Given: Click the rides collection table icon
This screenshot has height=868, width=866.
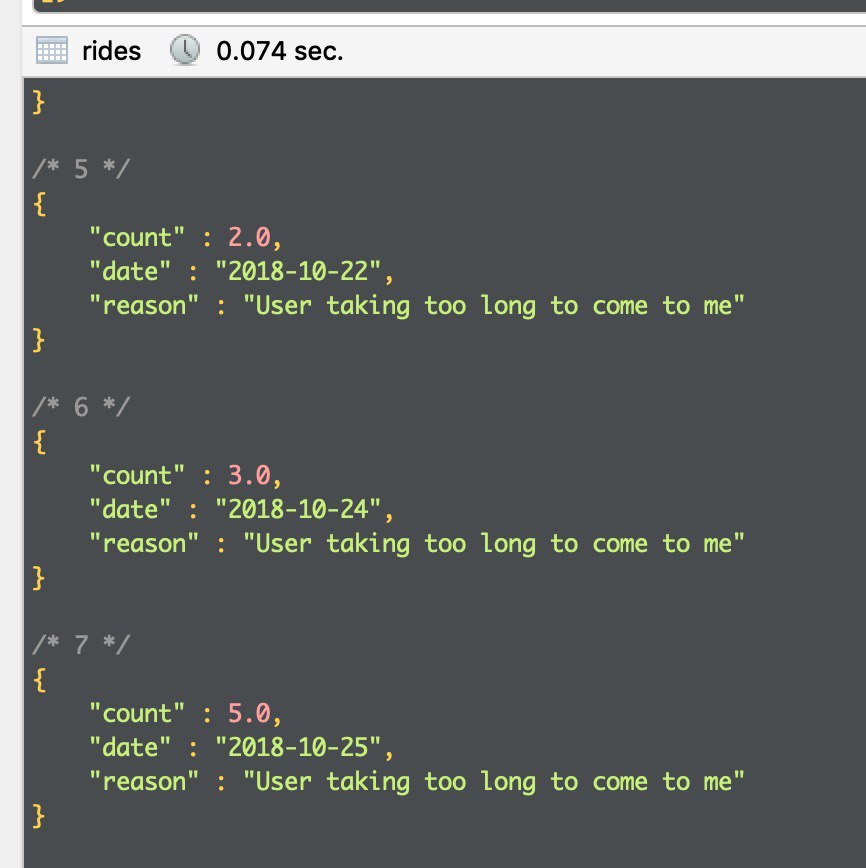Looking at the screenshot, I should pos(51,50).
